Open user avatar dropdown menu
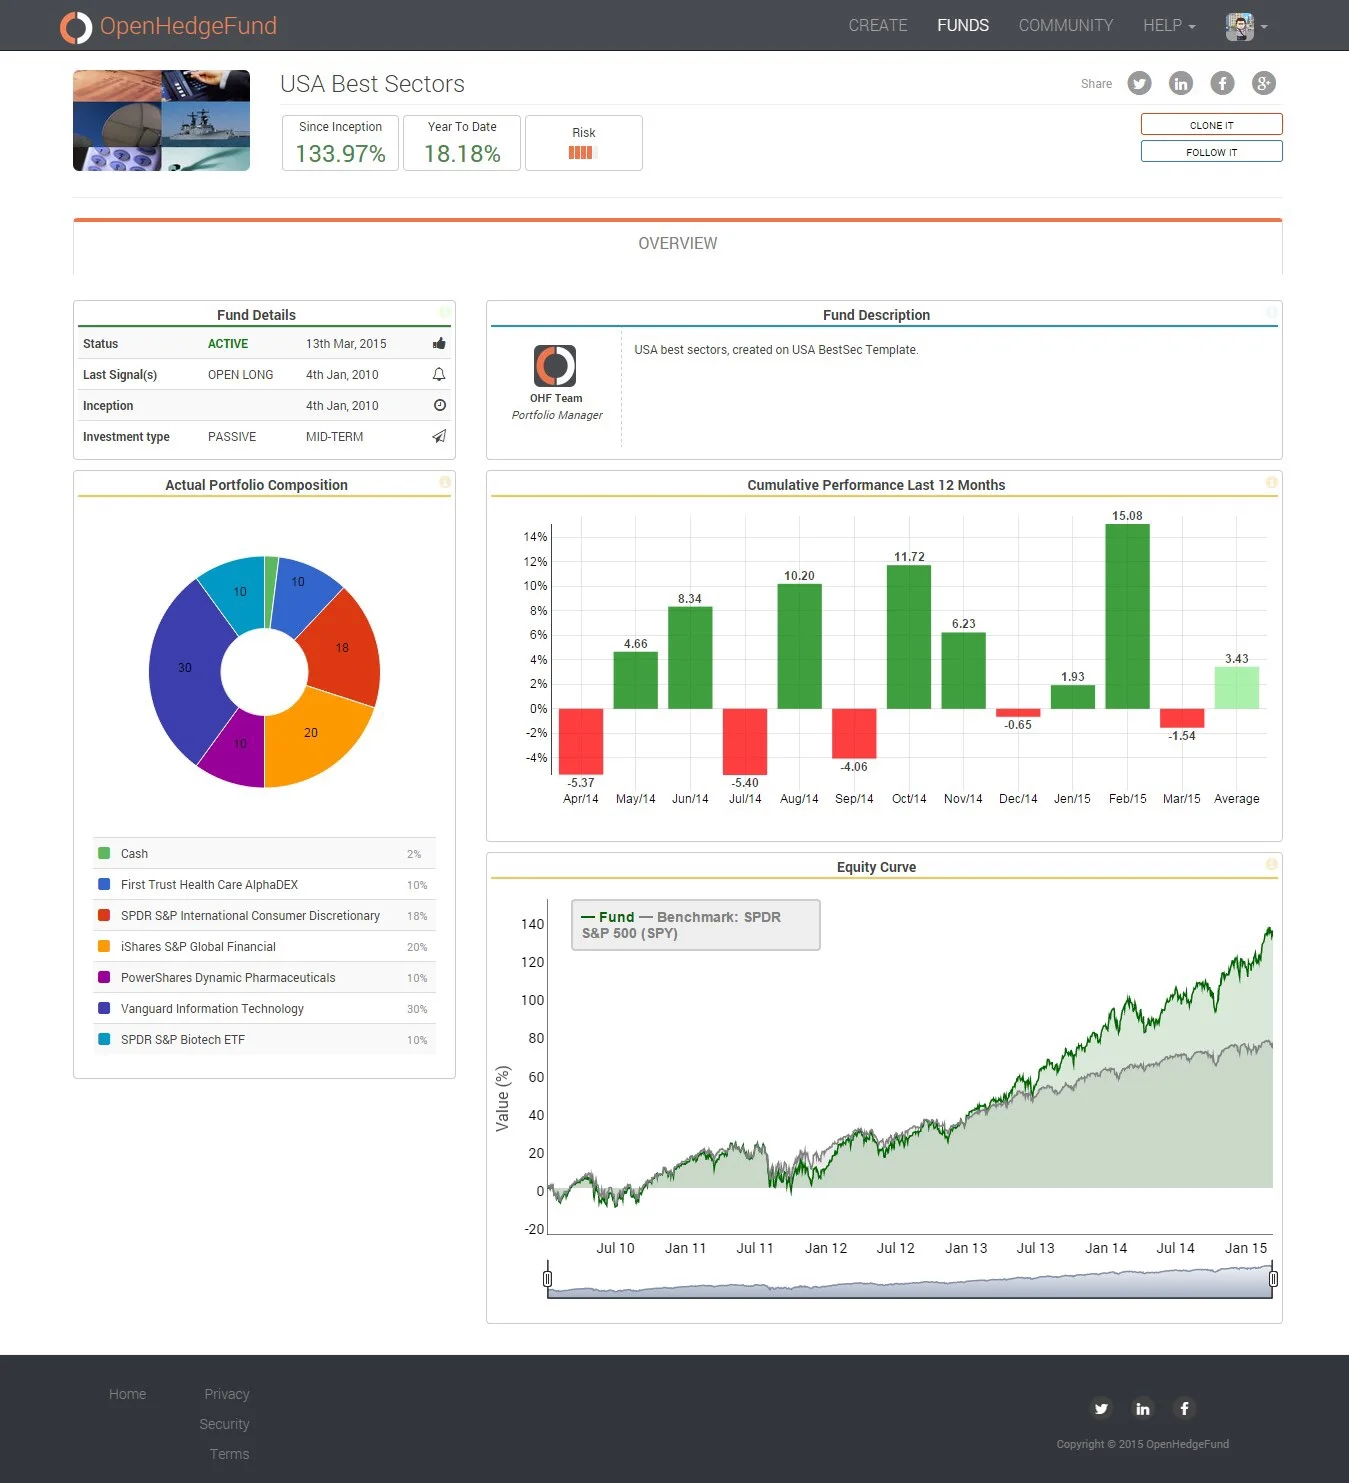Viewport: 1349px width, 1483px height. coord(1247,27)
